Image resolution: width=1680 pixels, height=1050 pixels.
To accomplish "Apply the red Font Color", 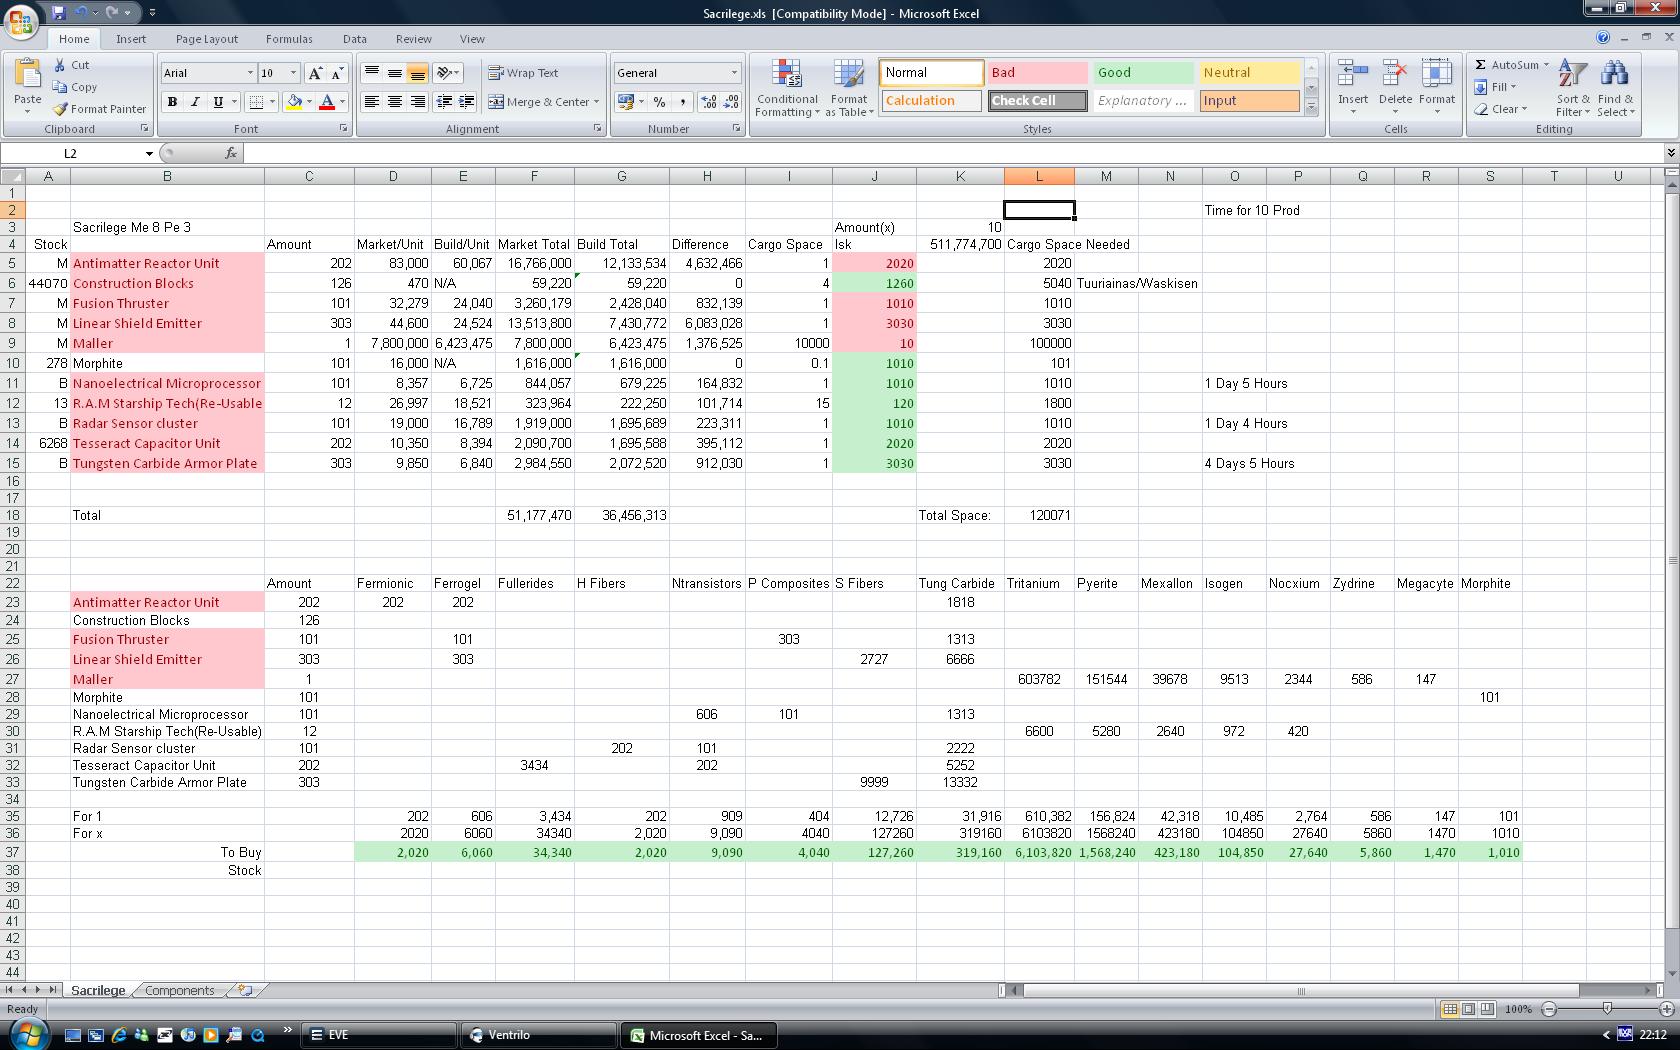I will (x=326, y=102).
